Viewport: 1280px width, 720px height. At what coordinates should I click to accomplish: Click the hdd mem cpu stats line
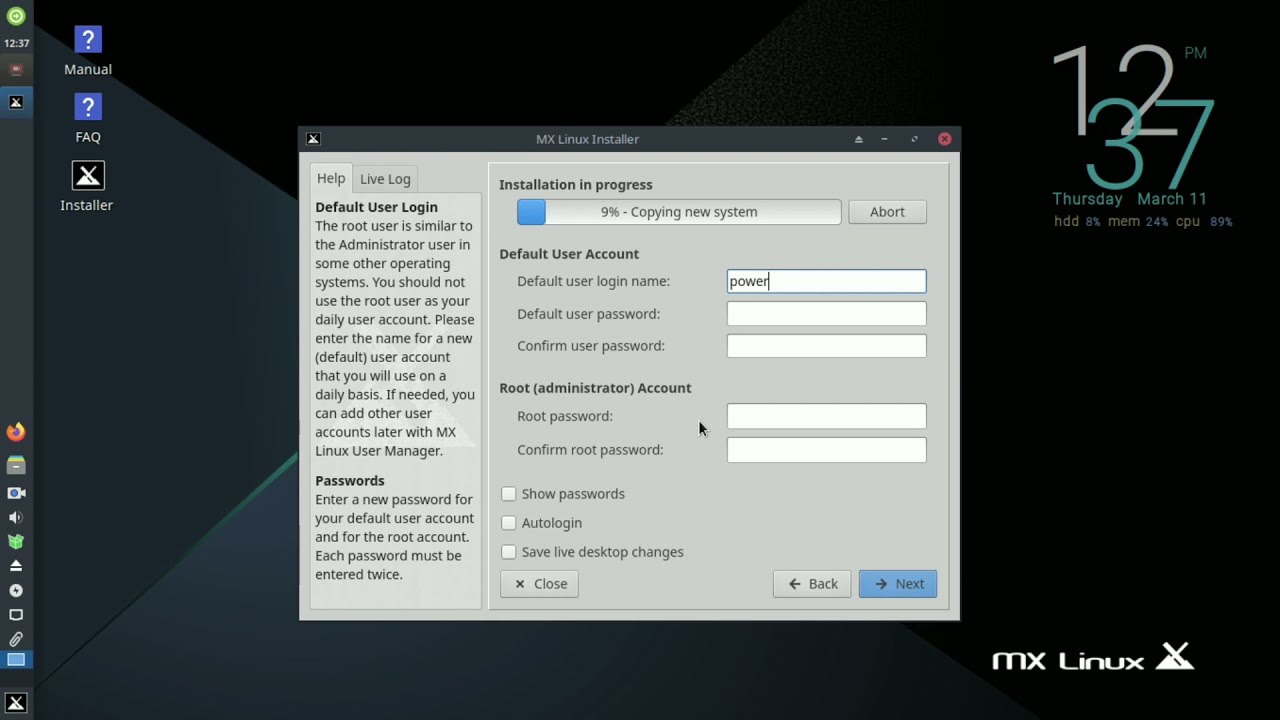(1143, 222)
